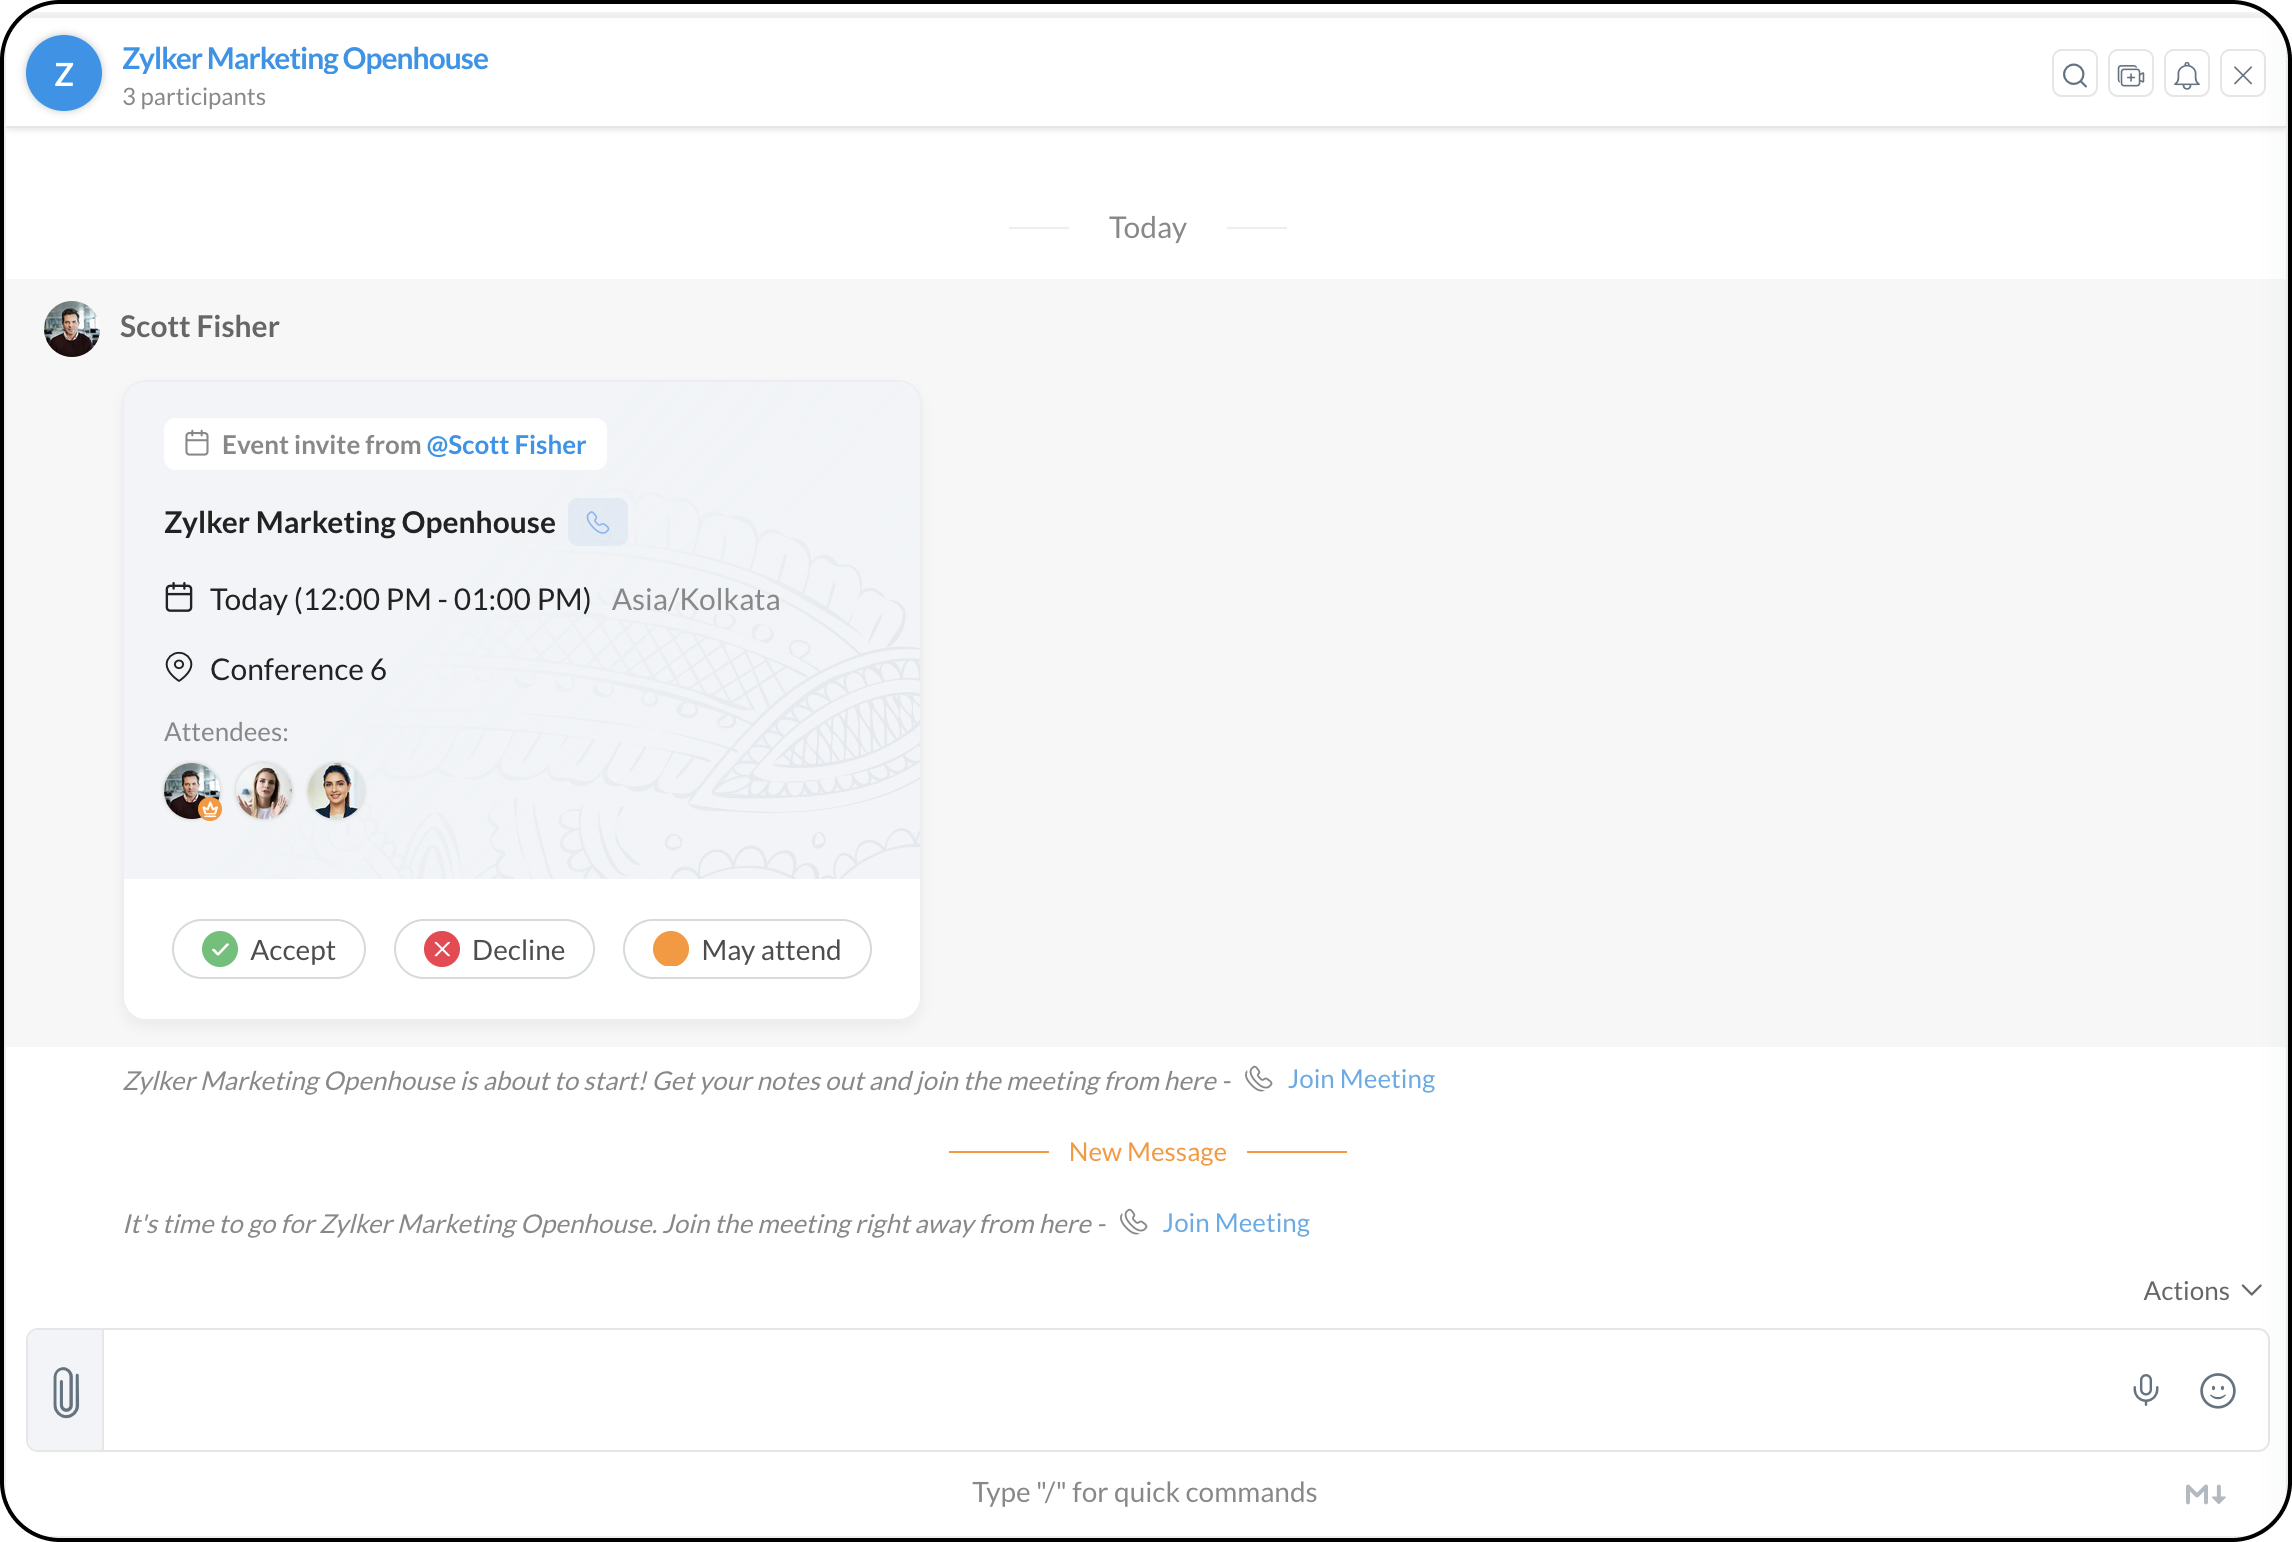Click the notification bell icon
The height and width of the screenshot is (1542, 2292).
[x=2187, y=75]
